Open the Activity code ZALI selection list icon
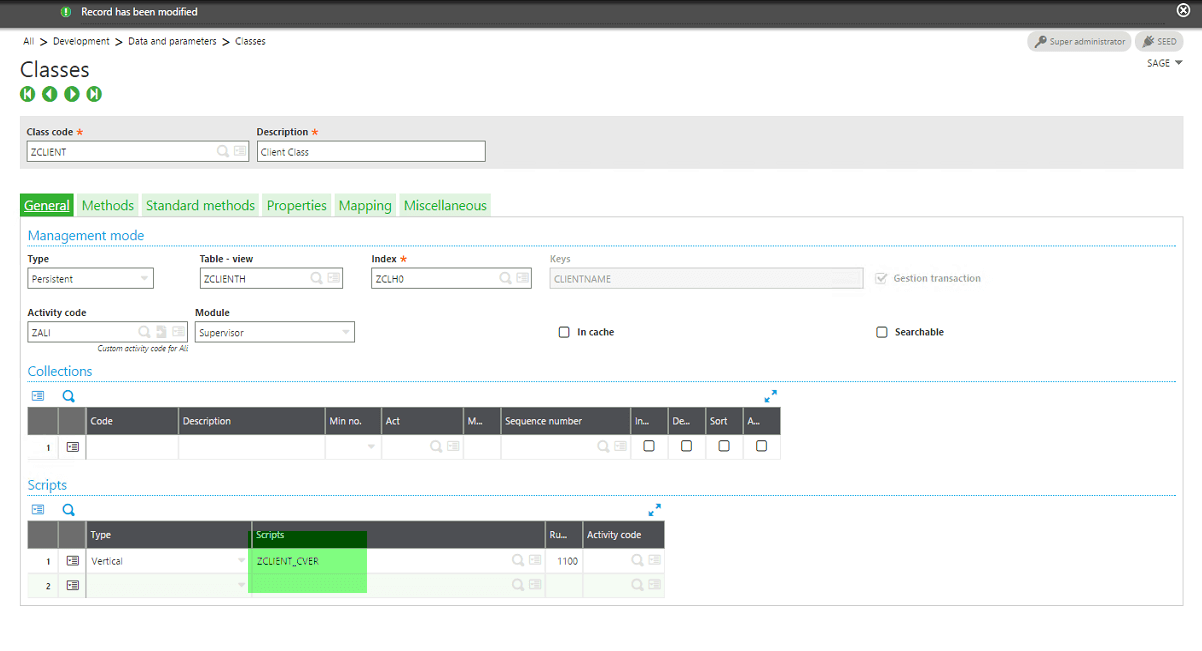The height and width of the screenshot is (651, 1202). 178,332
